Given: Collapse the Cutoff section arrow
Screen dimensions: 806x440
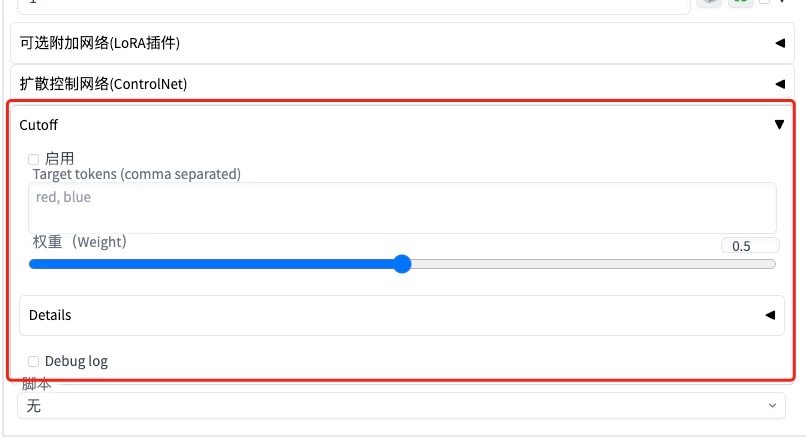Looking at the screenshot, I should [x=779, y=125].
